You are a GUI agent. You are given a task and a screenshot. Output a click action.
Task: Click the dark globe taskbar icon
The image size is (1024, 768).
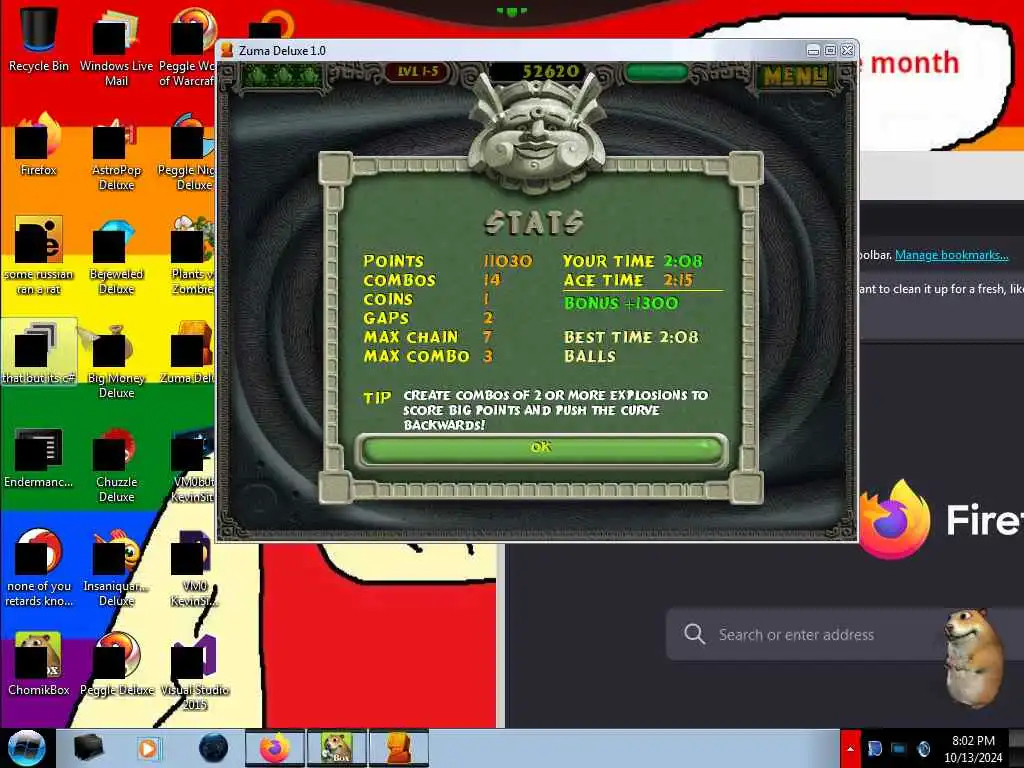[214, 748]
